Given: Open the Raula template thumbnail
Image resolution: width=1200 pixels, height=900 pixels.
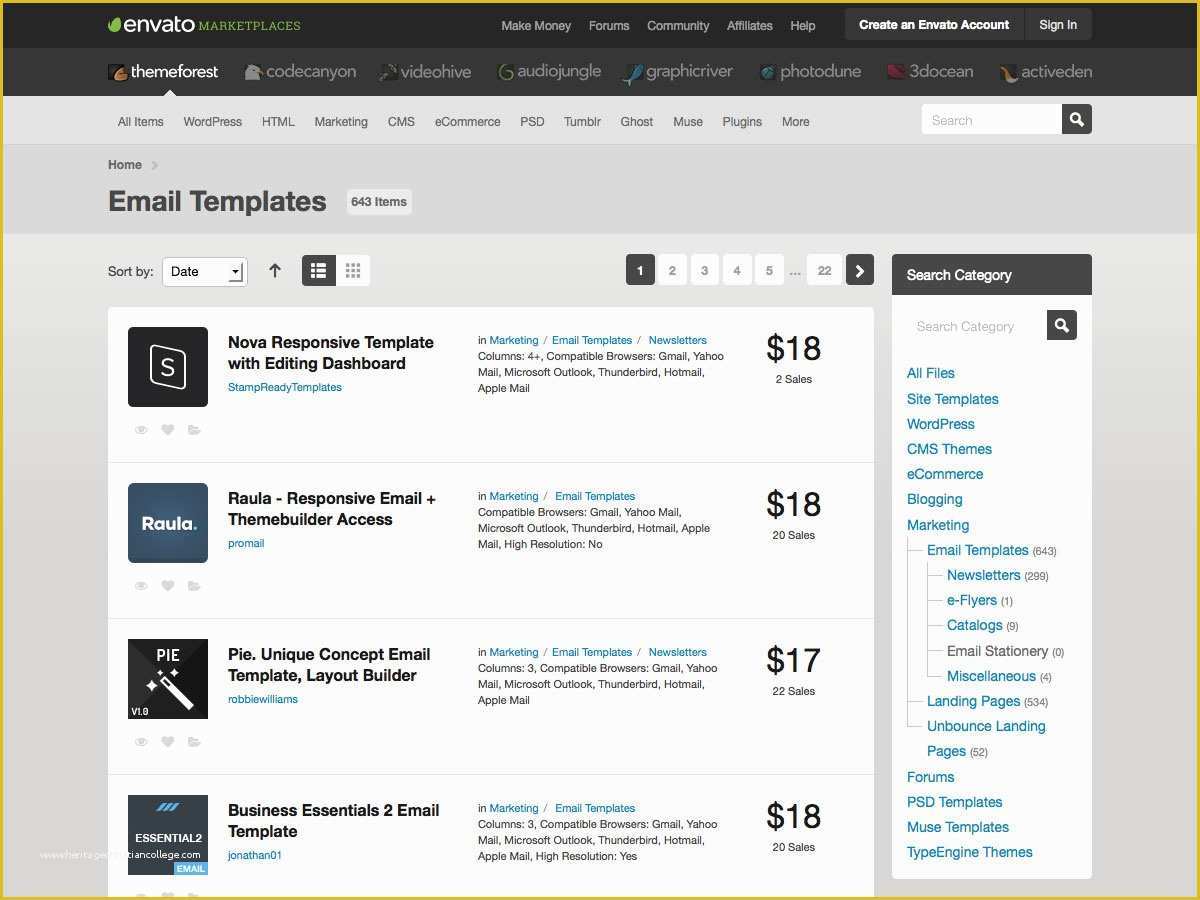Looking at the screenshot, I should coord(168,523).
